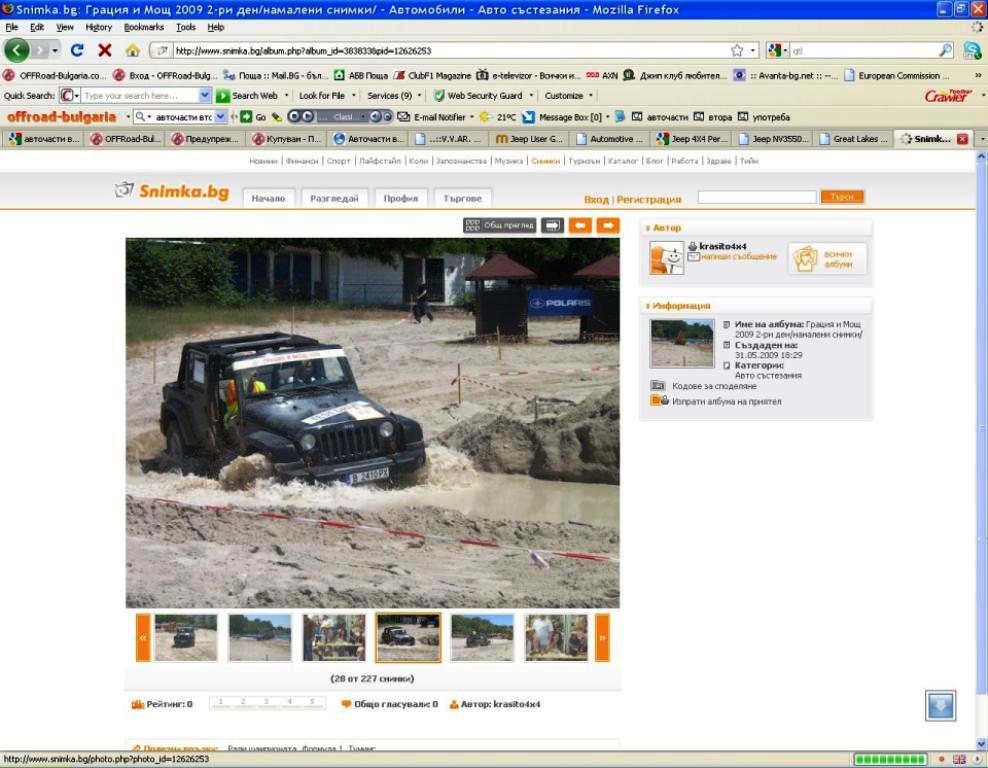Open the Търгове site tab
Screen dimensions: 988x768
pos(462,198)
